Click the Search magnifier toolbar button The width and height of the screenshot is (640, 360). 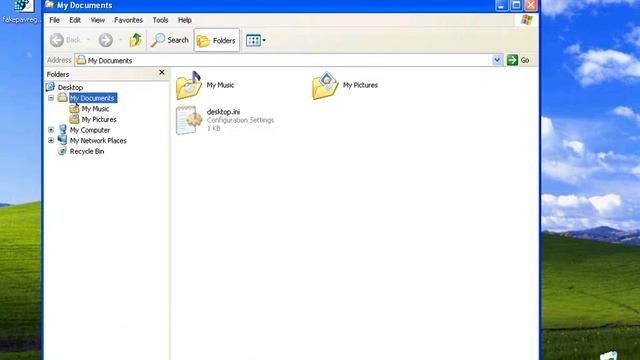pyautogui.click(x=169, y=40)
